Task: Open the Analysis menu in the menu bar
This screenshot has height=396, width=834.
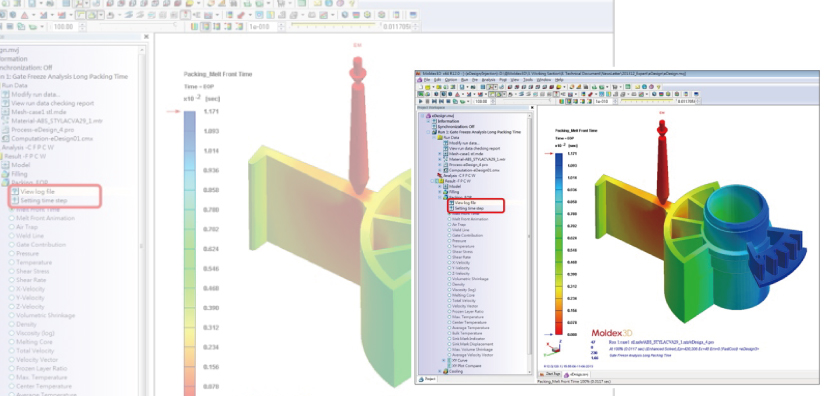Action: (x=488, y=80)
